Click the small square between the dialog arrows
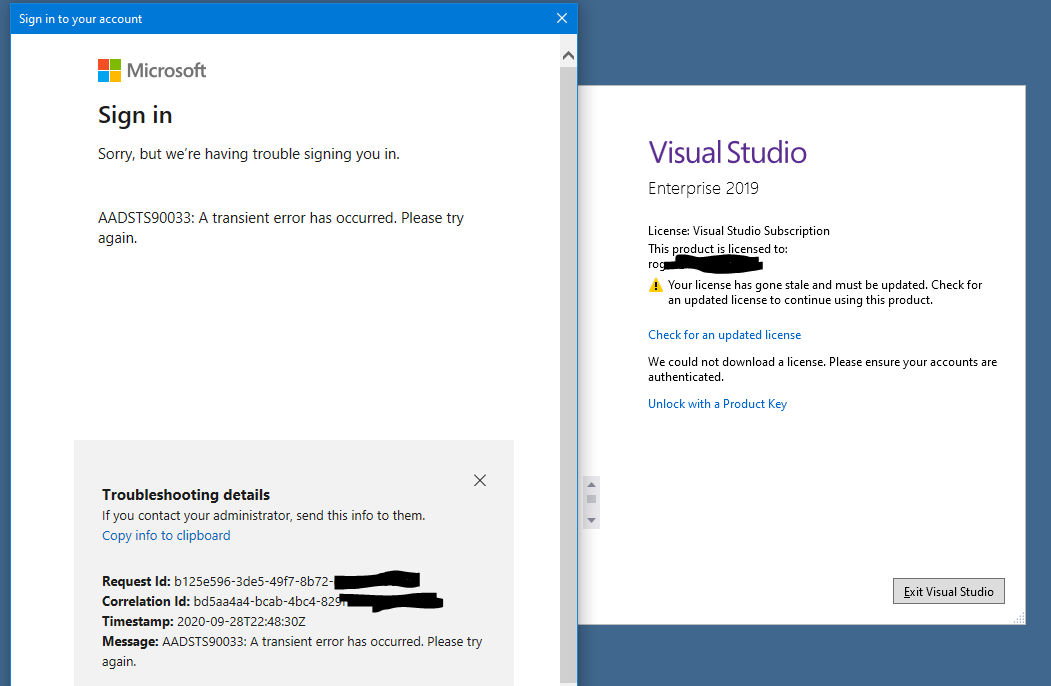 [591, 499]
